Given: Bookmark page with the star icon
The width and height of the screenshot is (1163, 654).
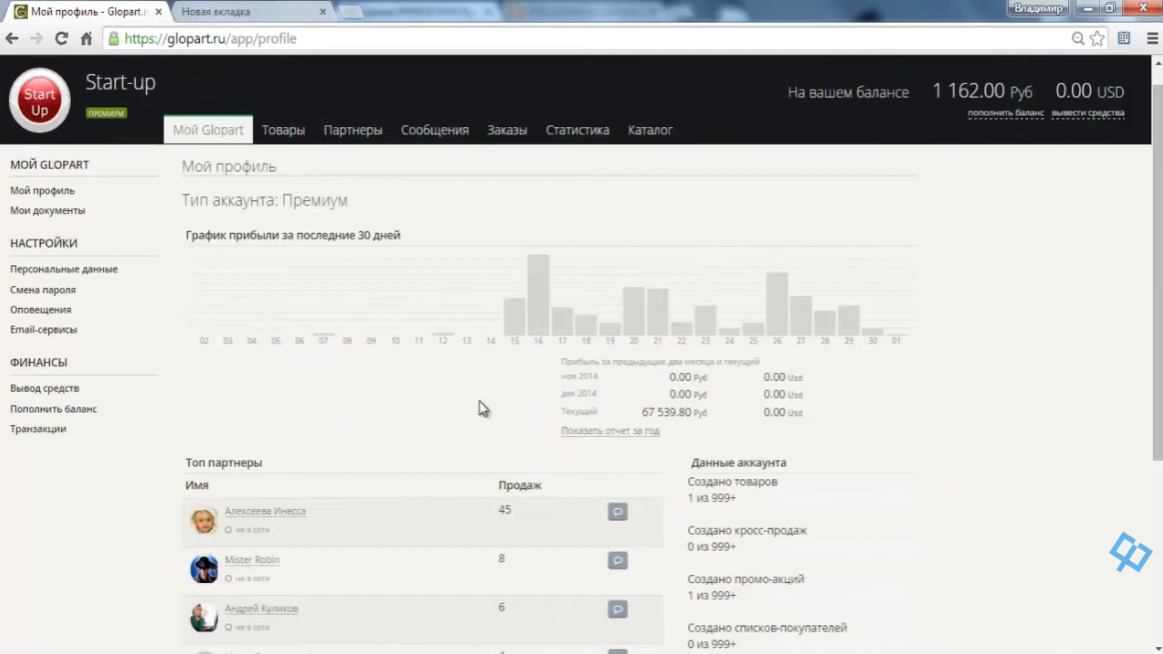Looking at the screenshot, I should (1098, 39).
